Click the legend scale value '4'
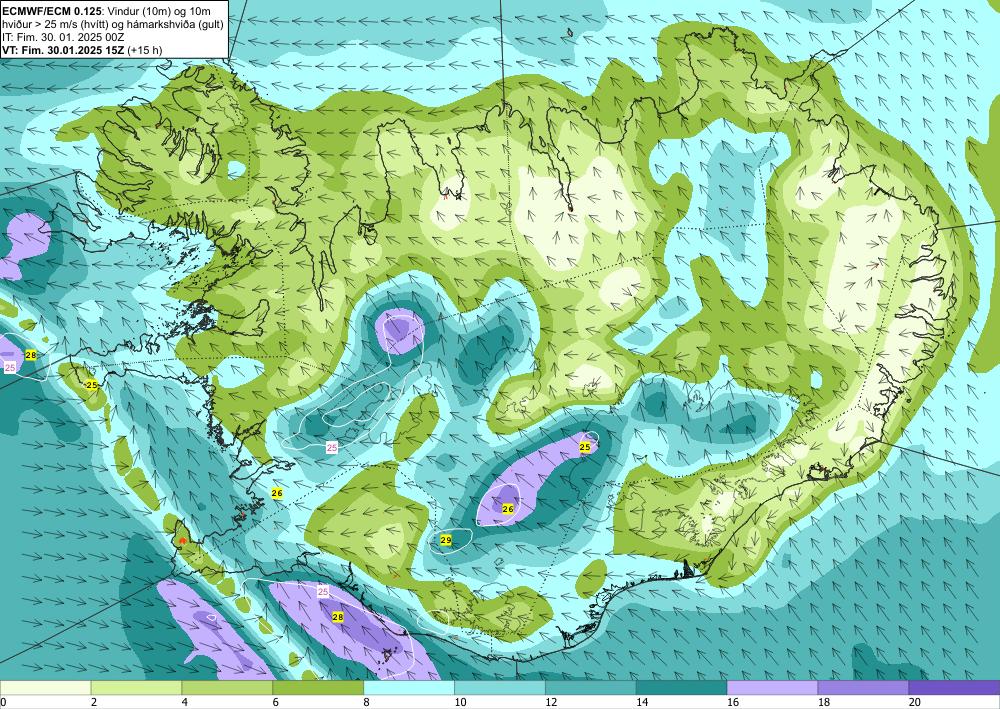 (x=185, y=702)
